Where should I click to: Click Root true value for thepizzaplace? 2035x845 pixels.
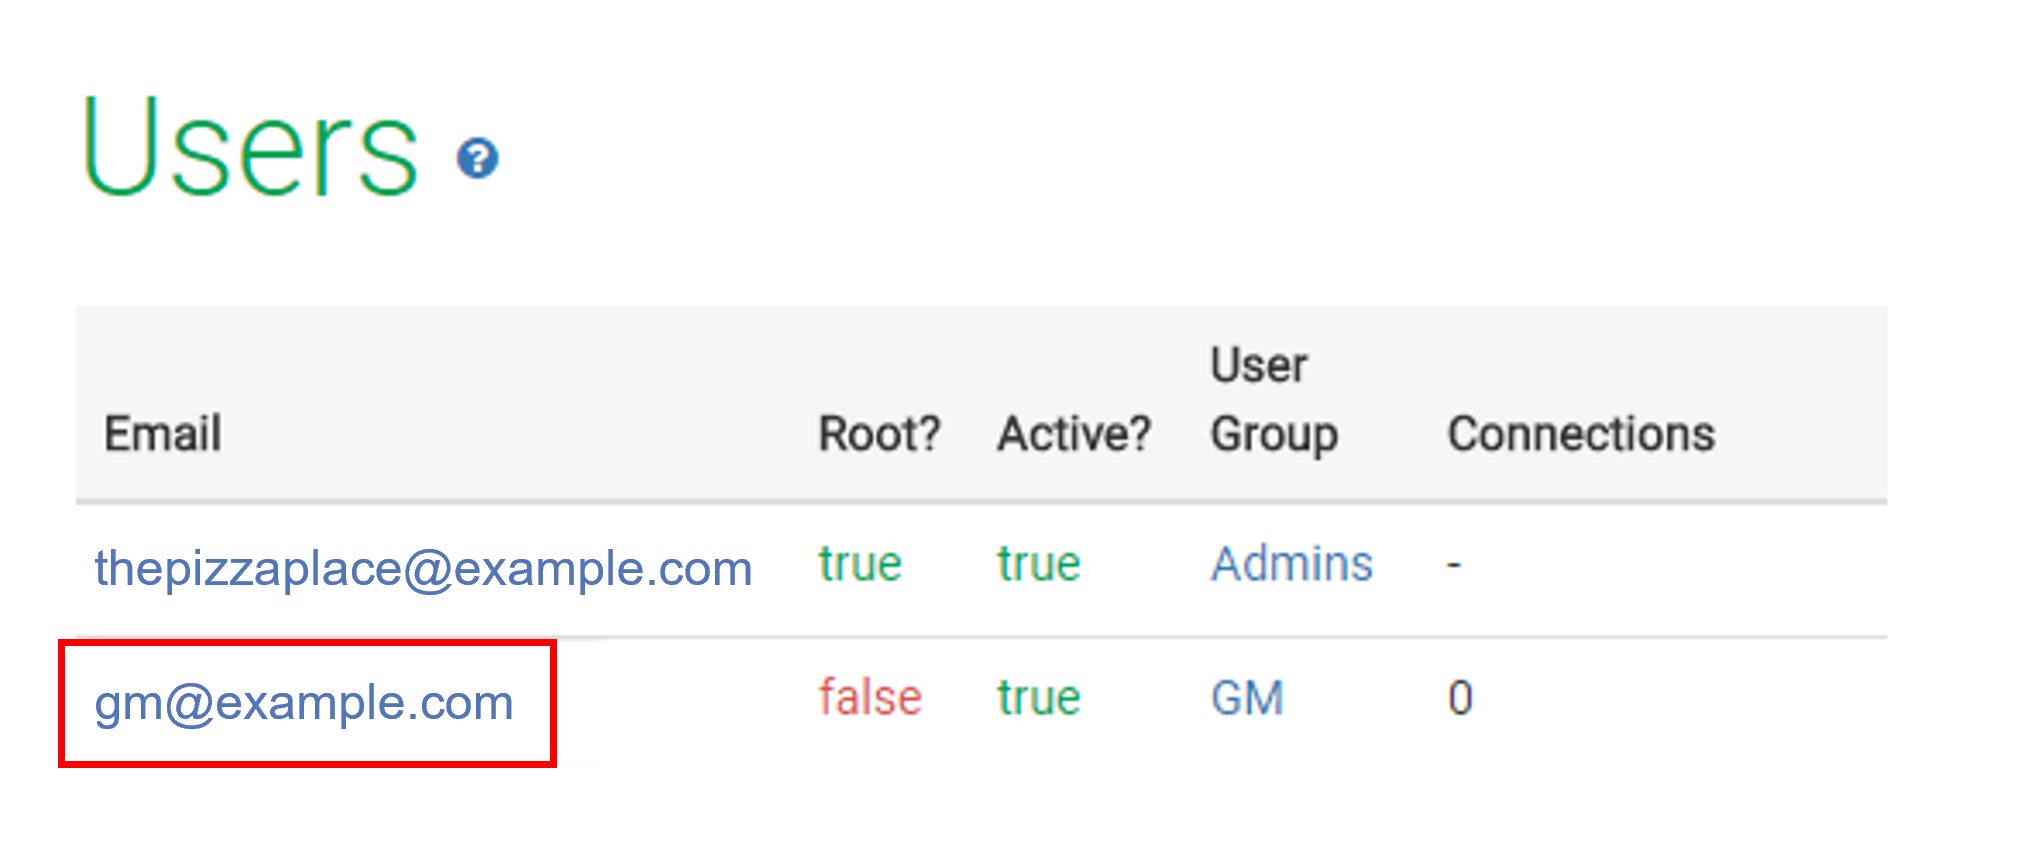[x=860, y=564]
